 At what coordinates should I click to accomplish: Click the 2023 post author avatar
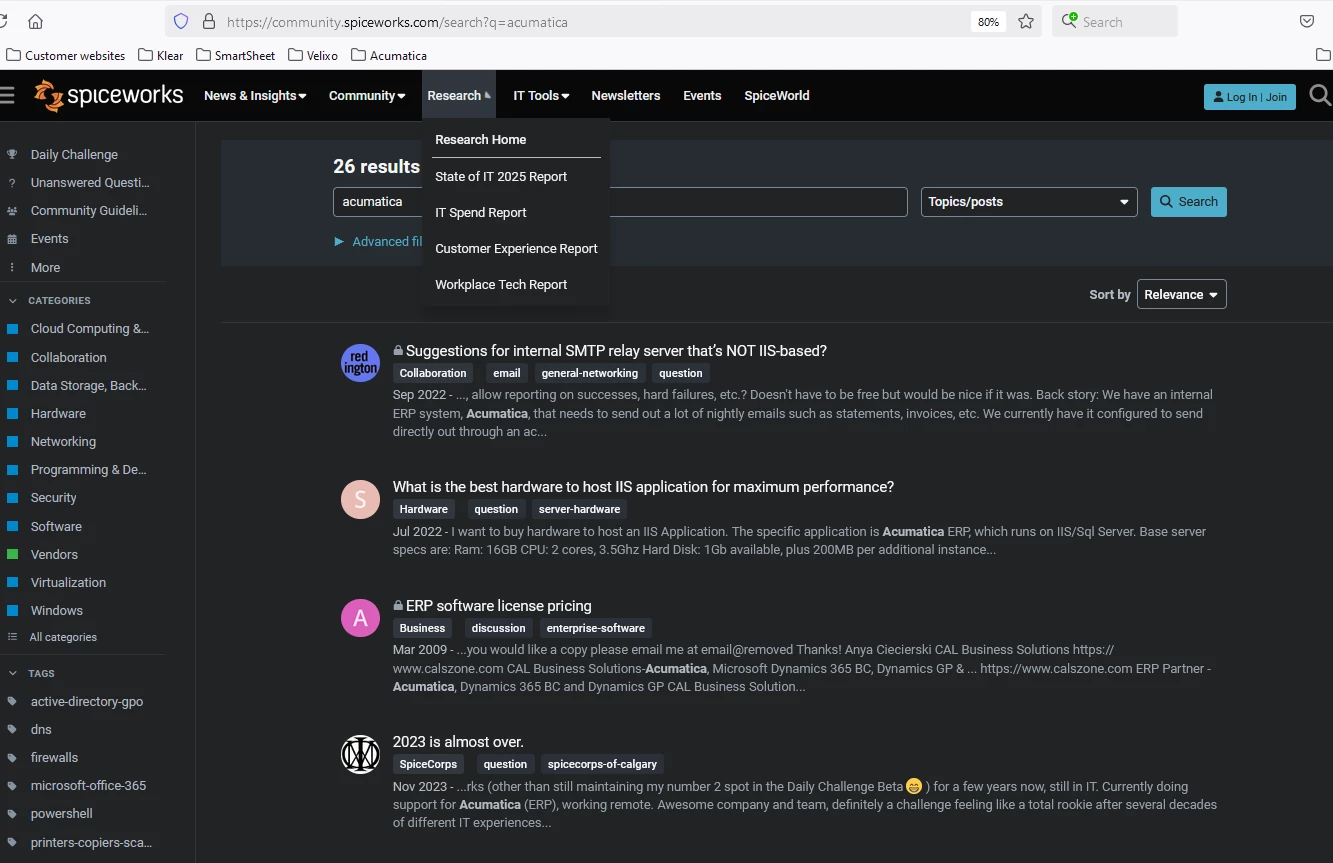pyautogui.click(x=360, y=754)
